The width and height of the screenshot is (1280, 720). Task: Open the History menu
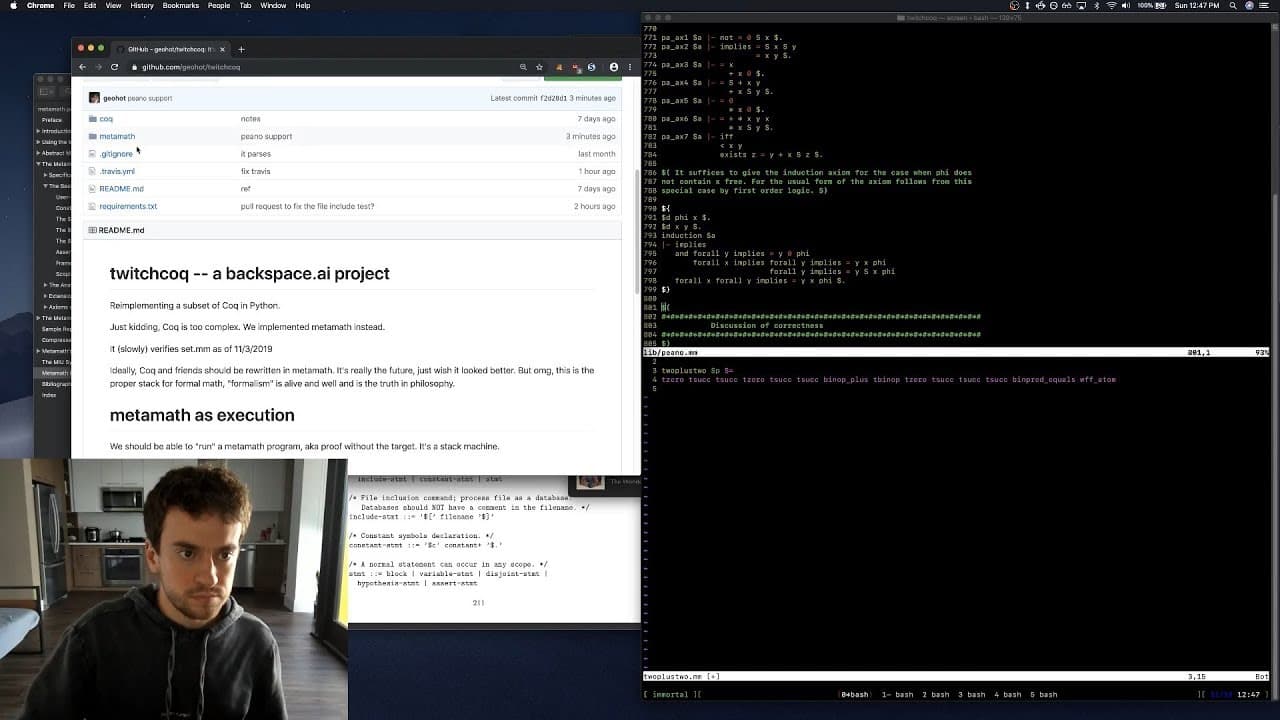[x=142, y=6]
